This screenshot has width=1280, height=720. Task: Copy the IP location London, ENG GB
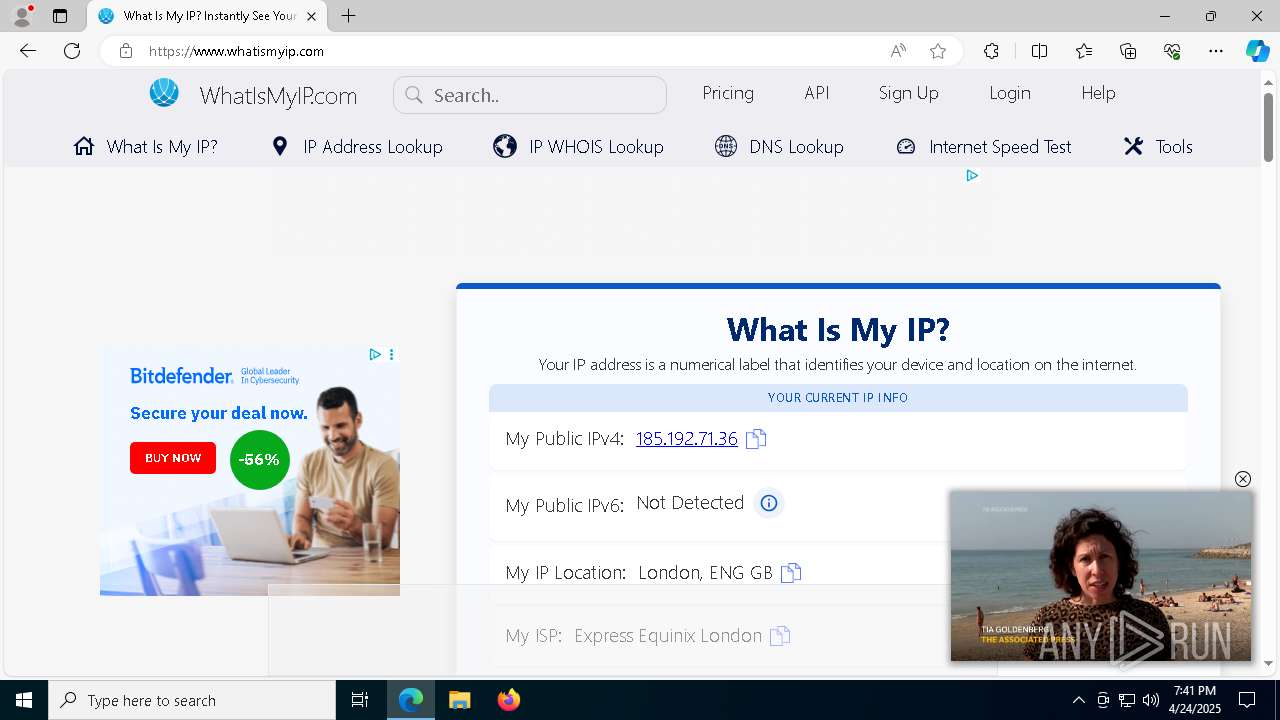[791, 573]
